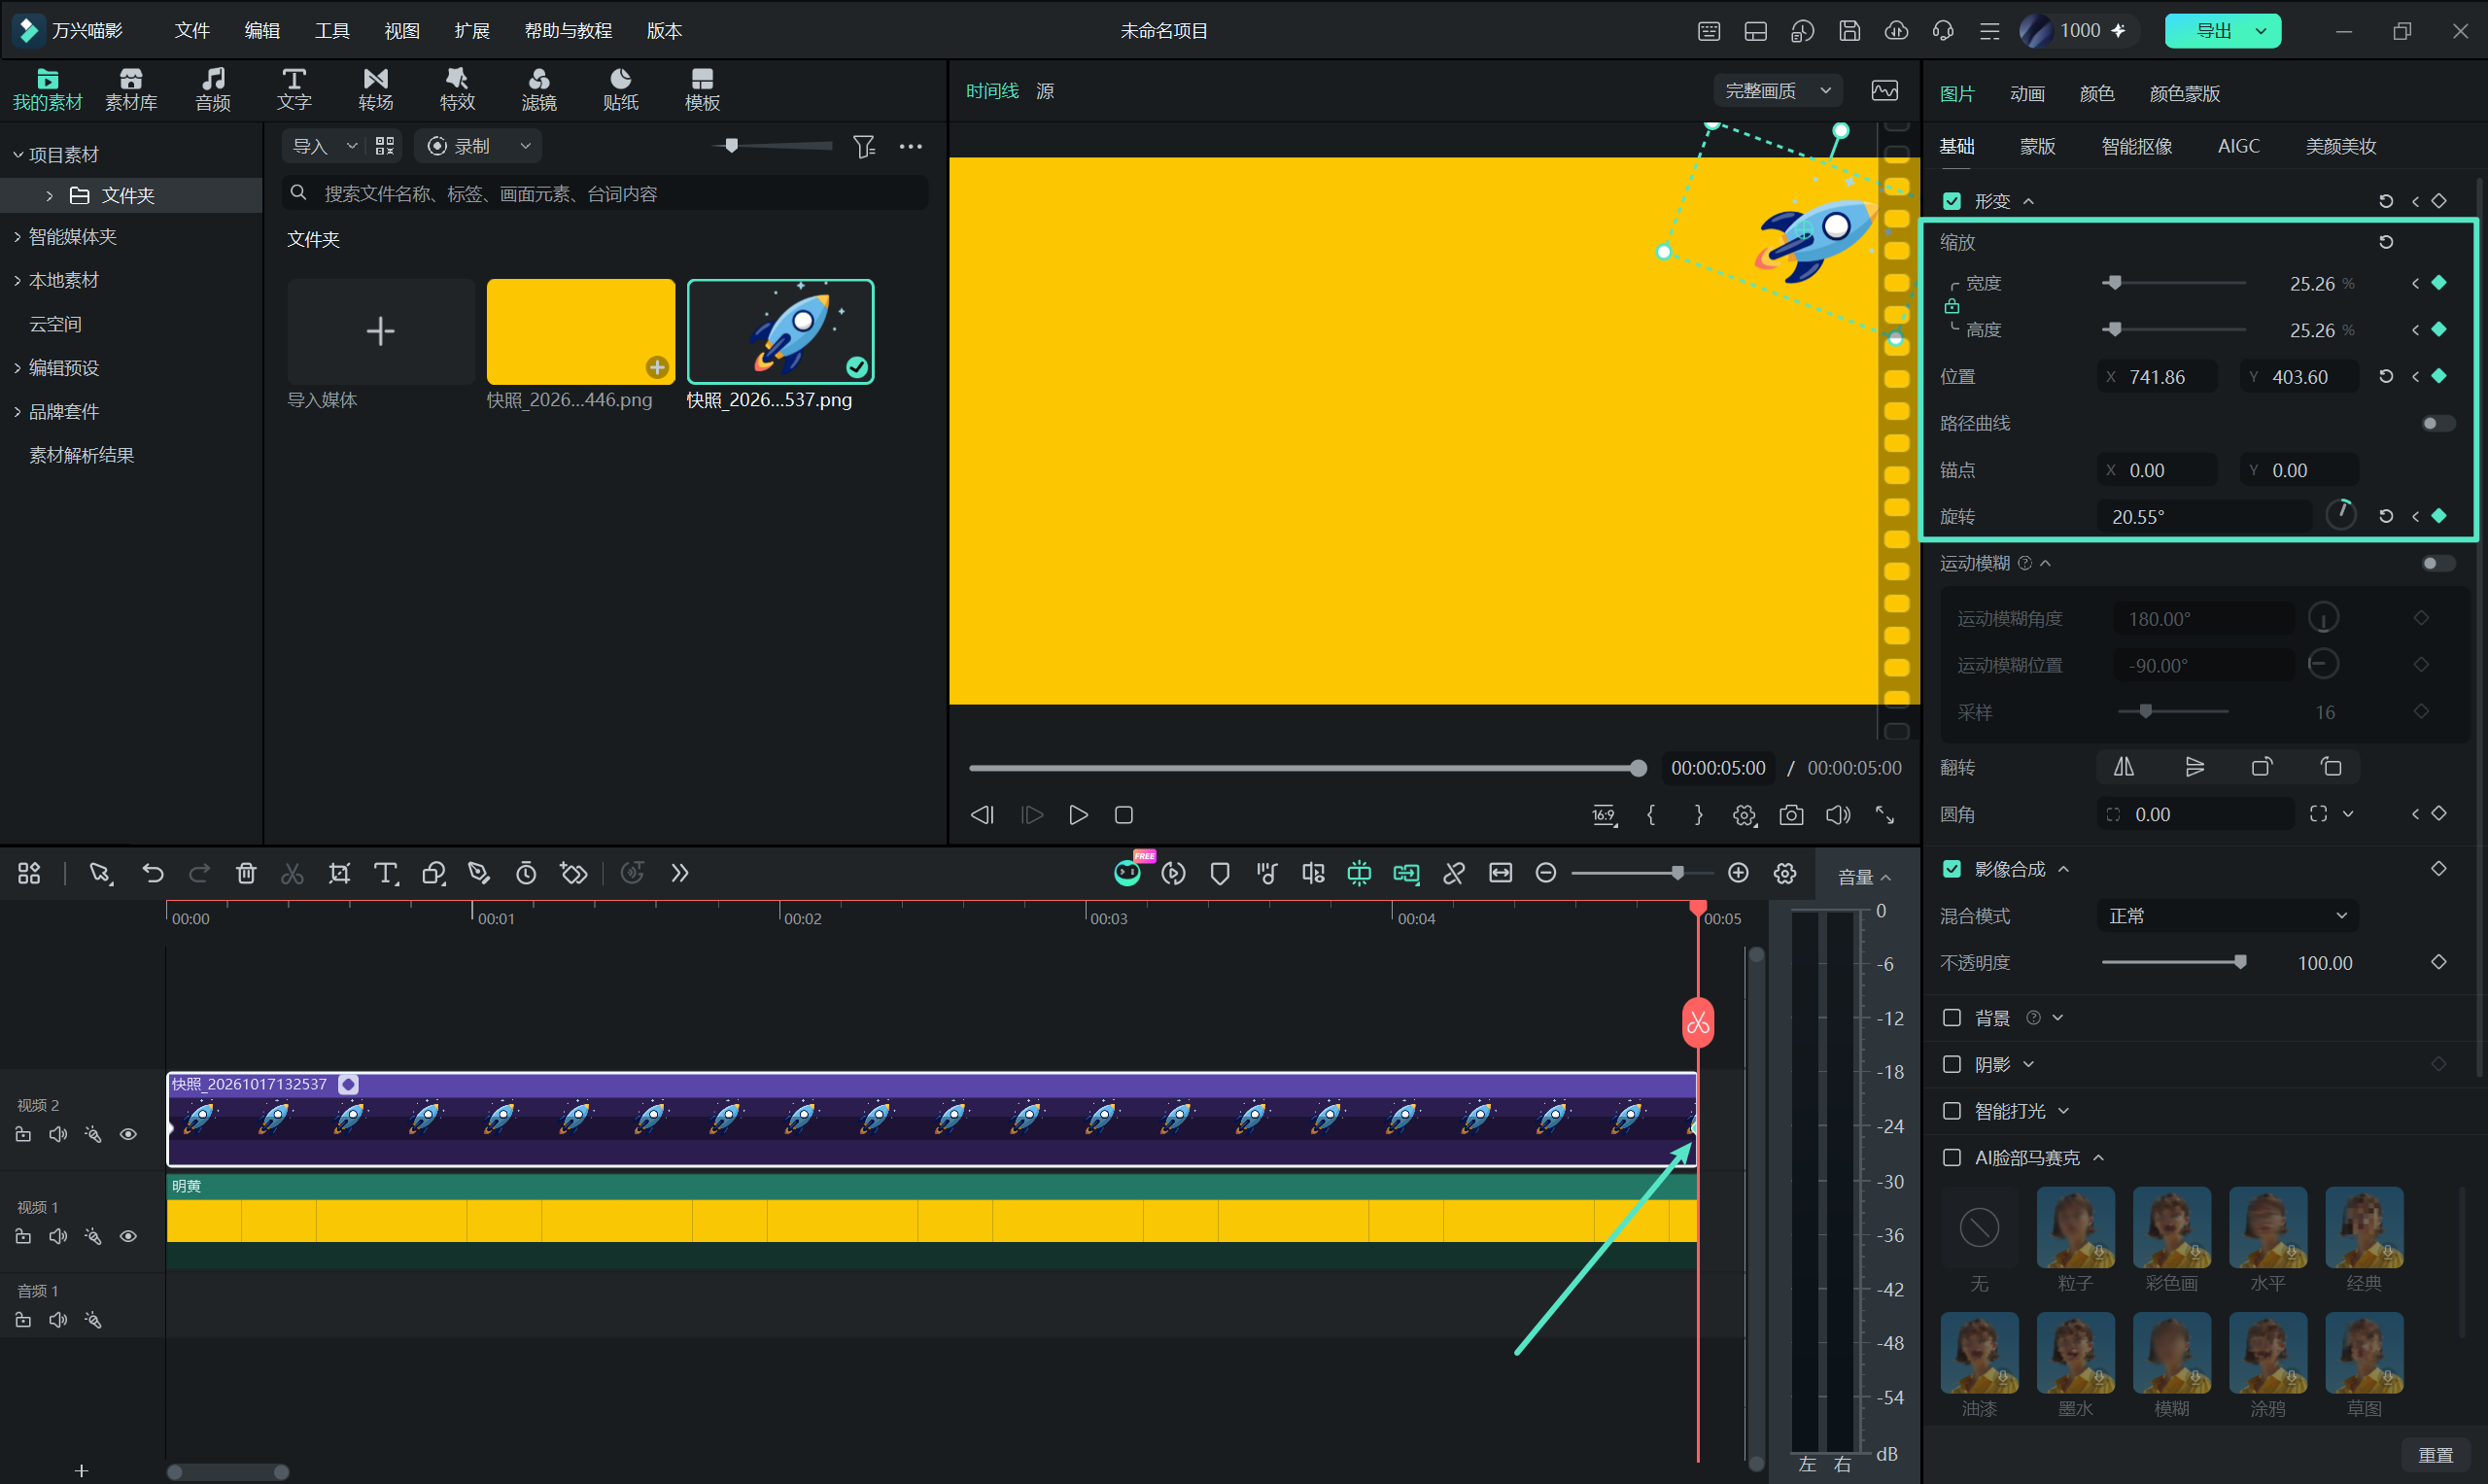Click the snapshot camera icon under preview

[1791, 815]
